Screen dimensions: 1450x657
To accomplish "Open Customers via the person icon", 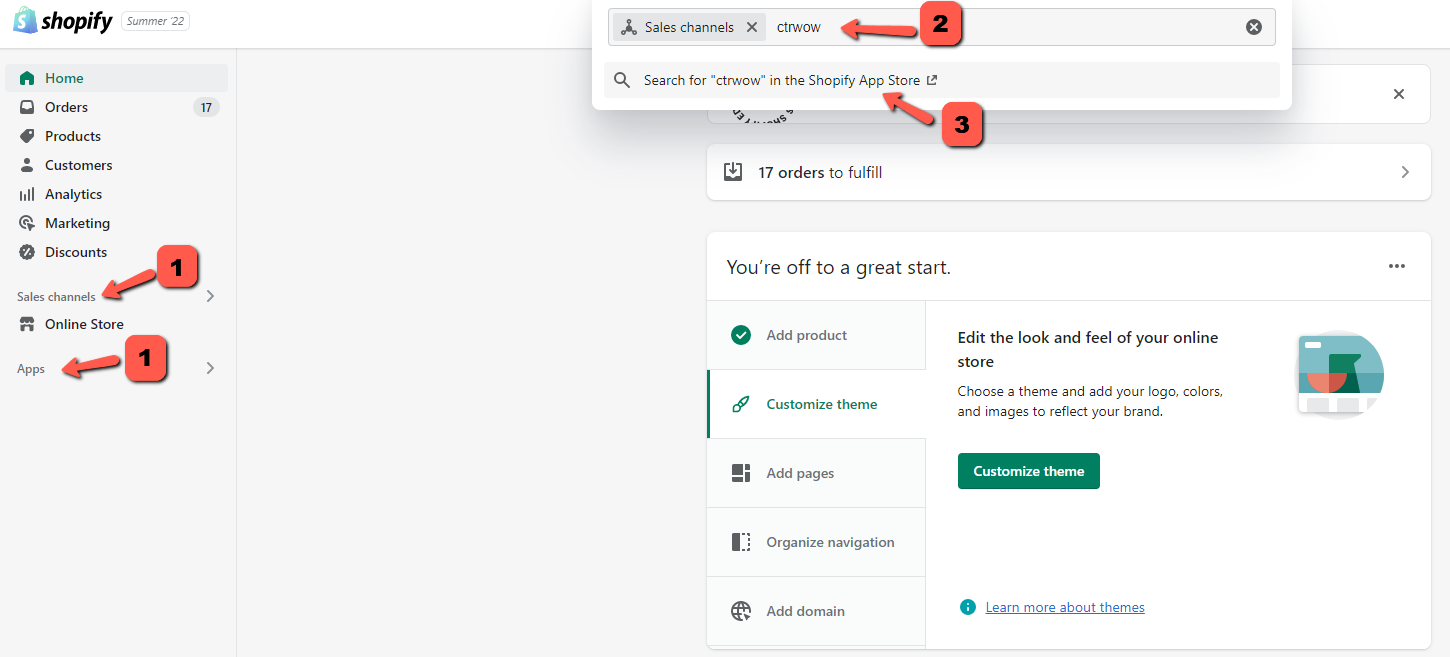I will pyautogui.click(x=27, y=165).
